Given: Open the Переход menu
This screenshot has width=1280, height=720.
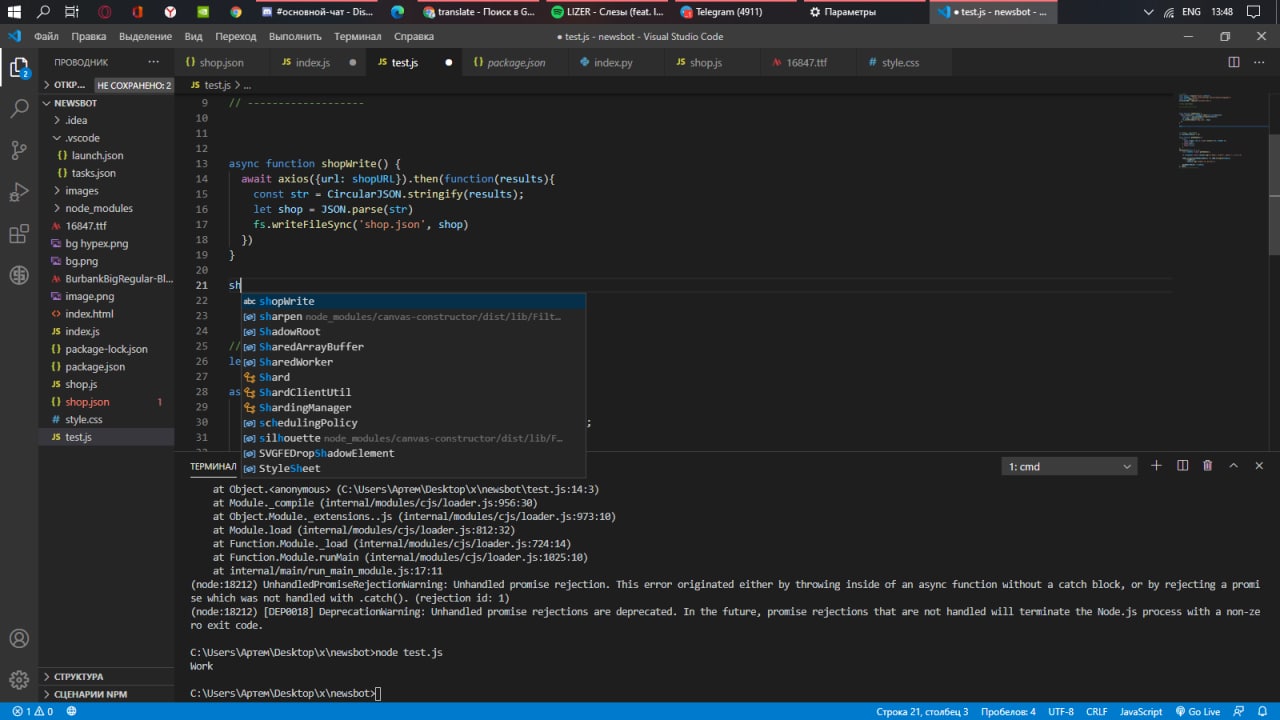Looking at the screenshot, I should tap(236, 36).
